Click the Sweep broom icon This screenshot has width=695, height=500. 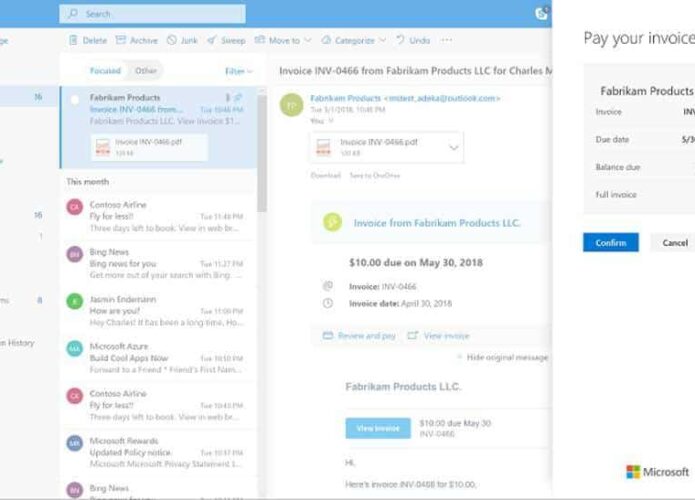coord(212,40)
